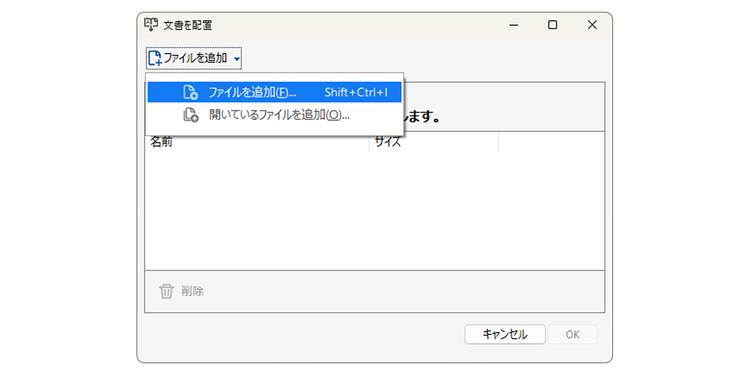Click the 名前 column header
The width and height of the screenshot is (750, 375).
pyautogui.click(x=257, y=142)
